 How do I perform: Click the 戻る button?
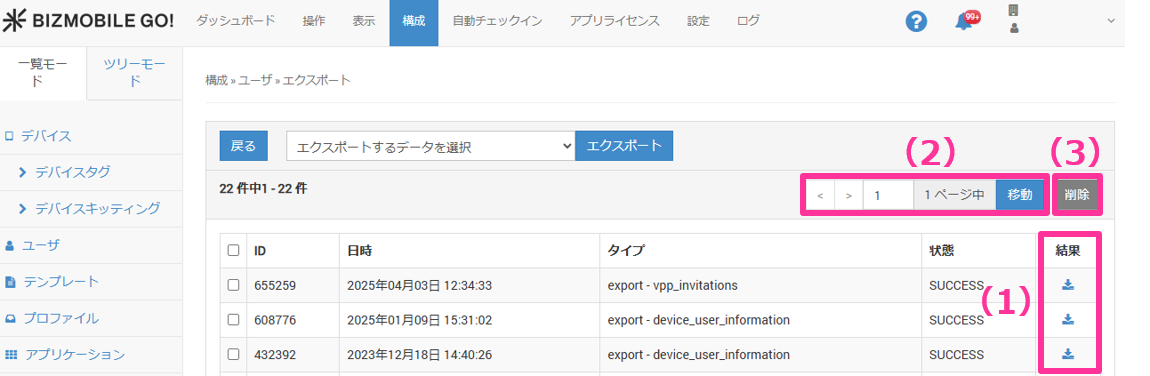click(x=243, y=146)
